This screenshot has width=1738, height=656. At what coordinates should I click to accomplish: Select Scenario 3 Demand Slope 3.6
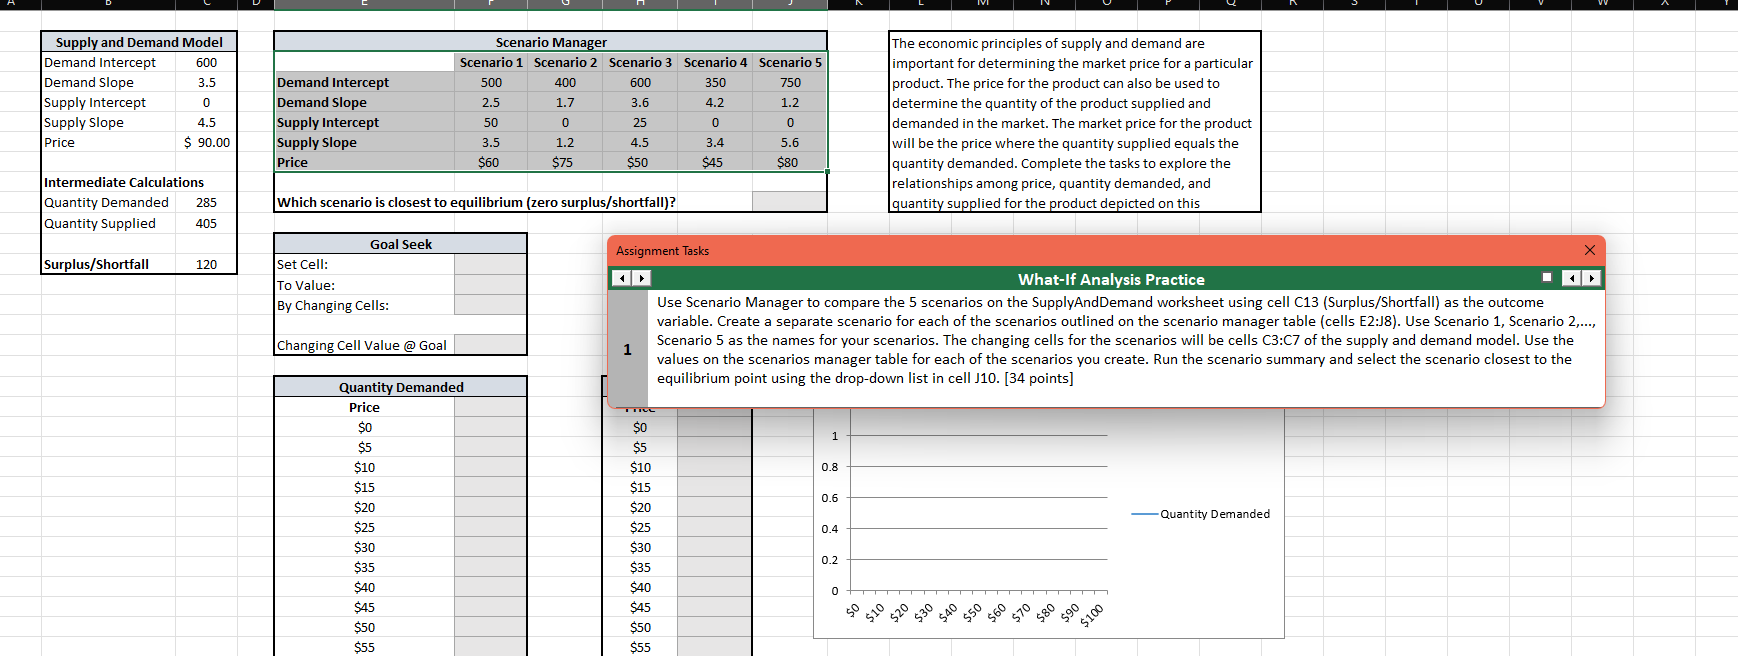[x=640, y=102]
